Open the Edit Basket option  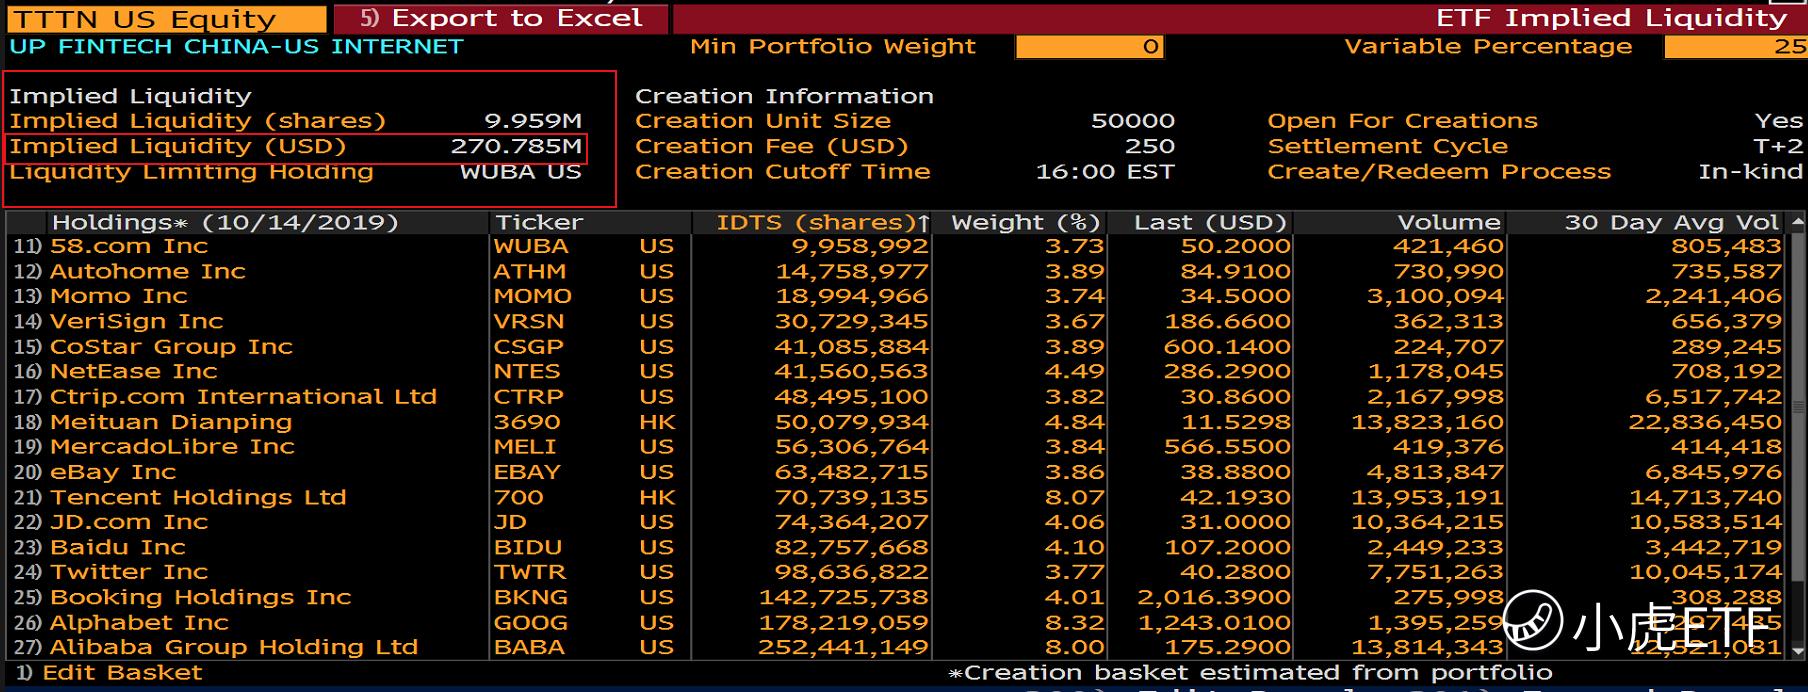pos(109,673)
